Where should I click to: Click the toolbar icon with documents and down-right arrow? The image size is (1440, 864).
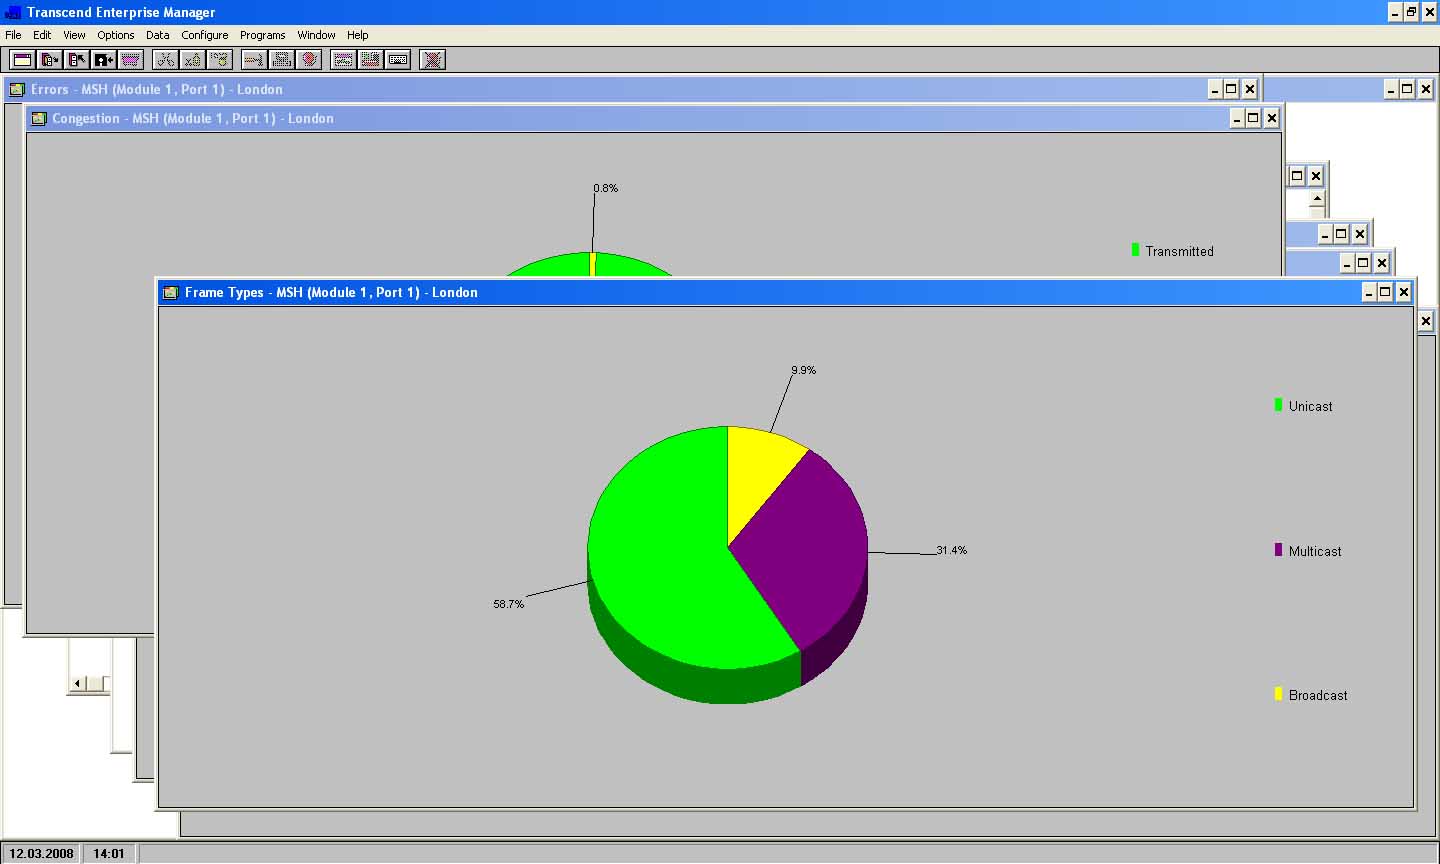[49, 60]
